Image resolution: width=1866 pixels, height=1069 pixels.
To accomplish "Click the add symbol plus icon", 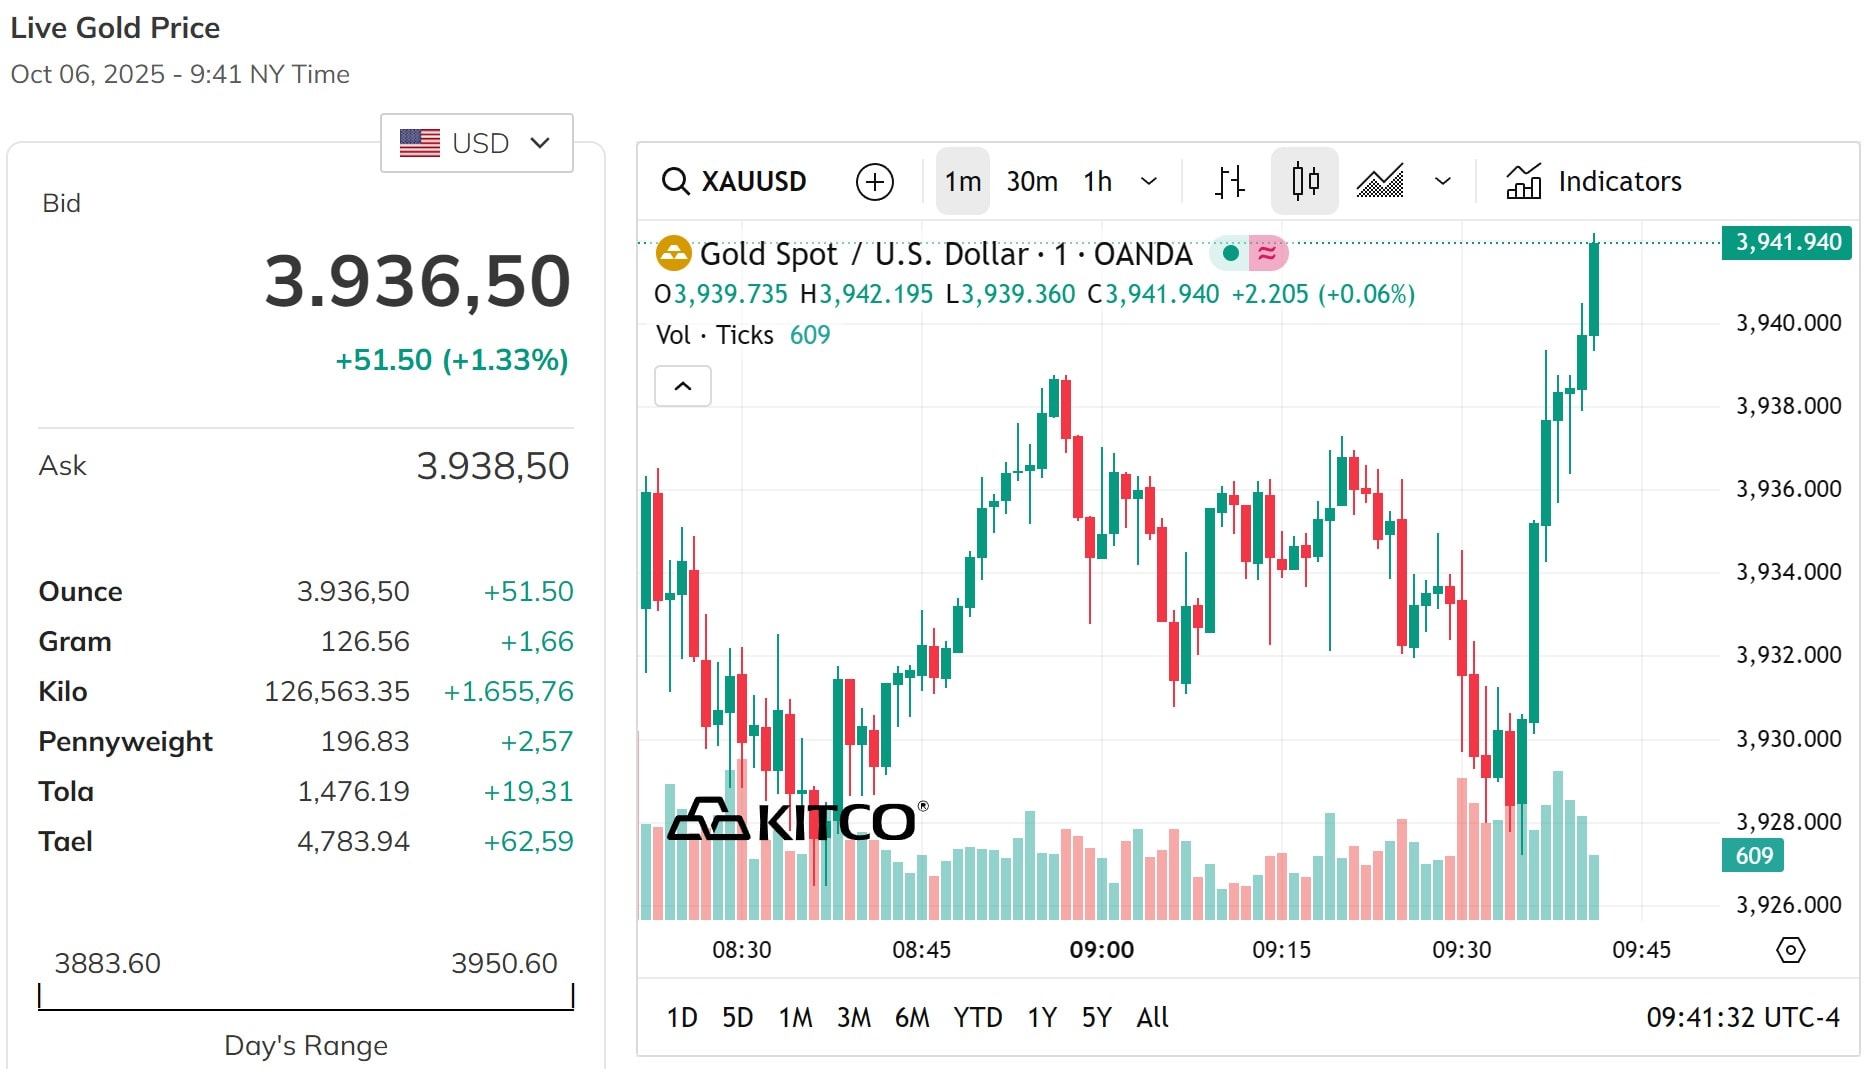I will [875, 181].
